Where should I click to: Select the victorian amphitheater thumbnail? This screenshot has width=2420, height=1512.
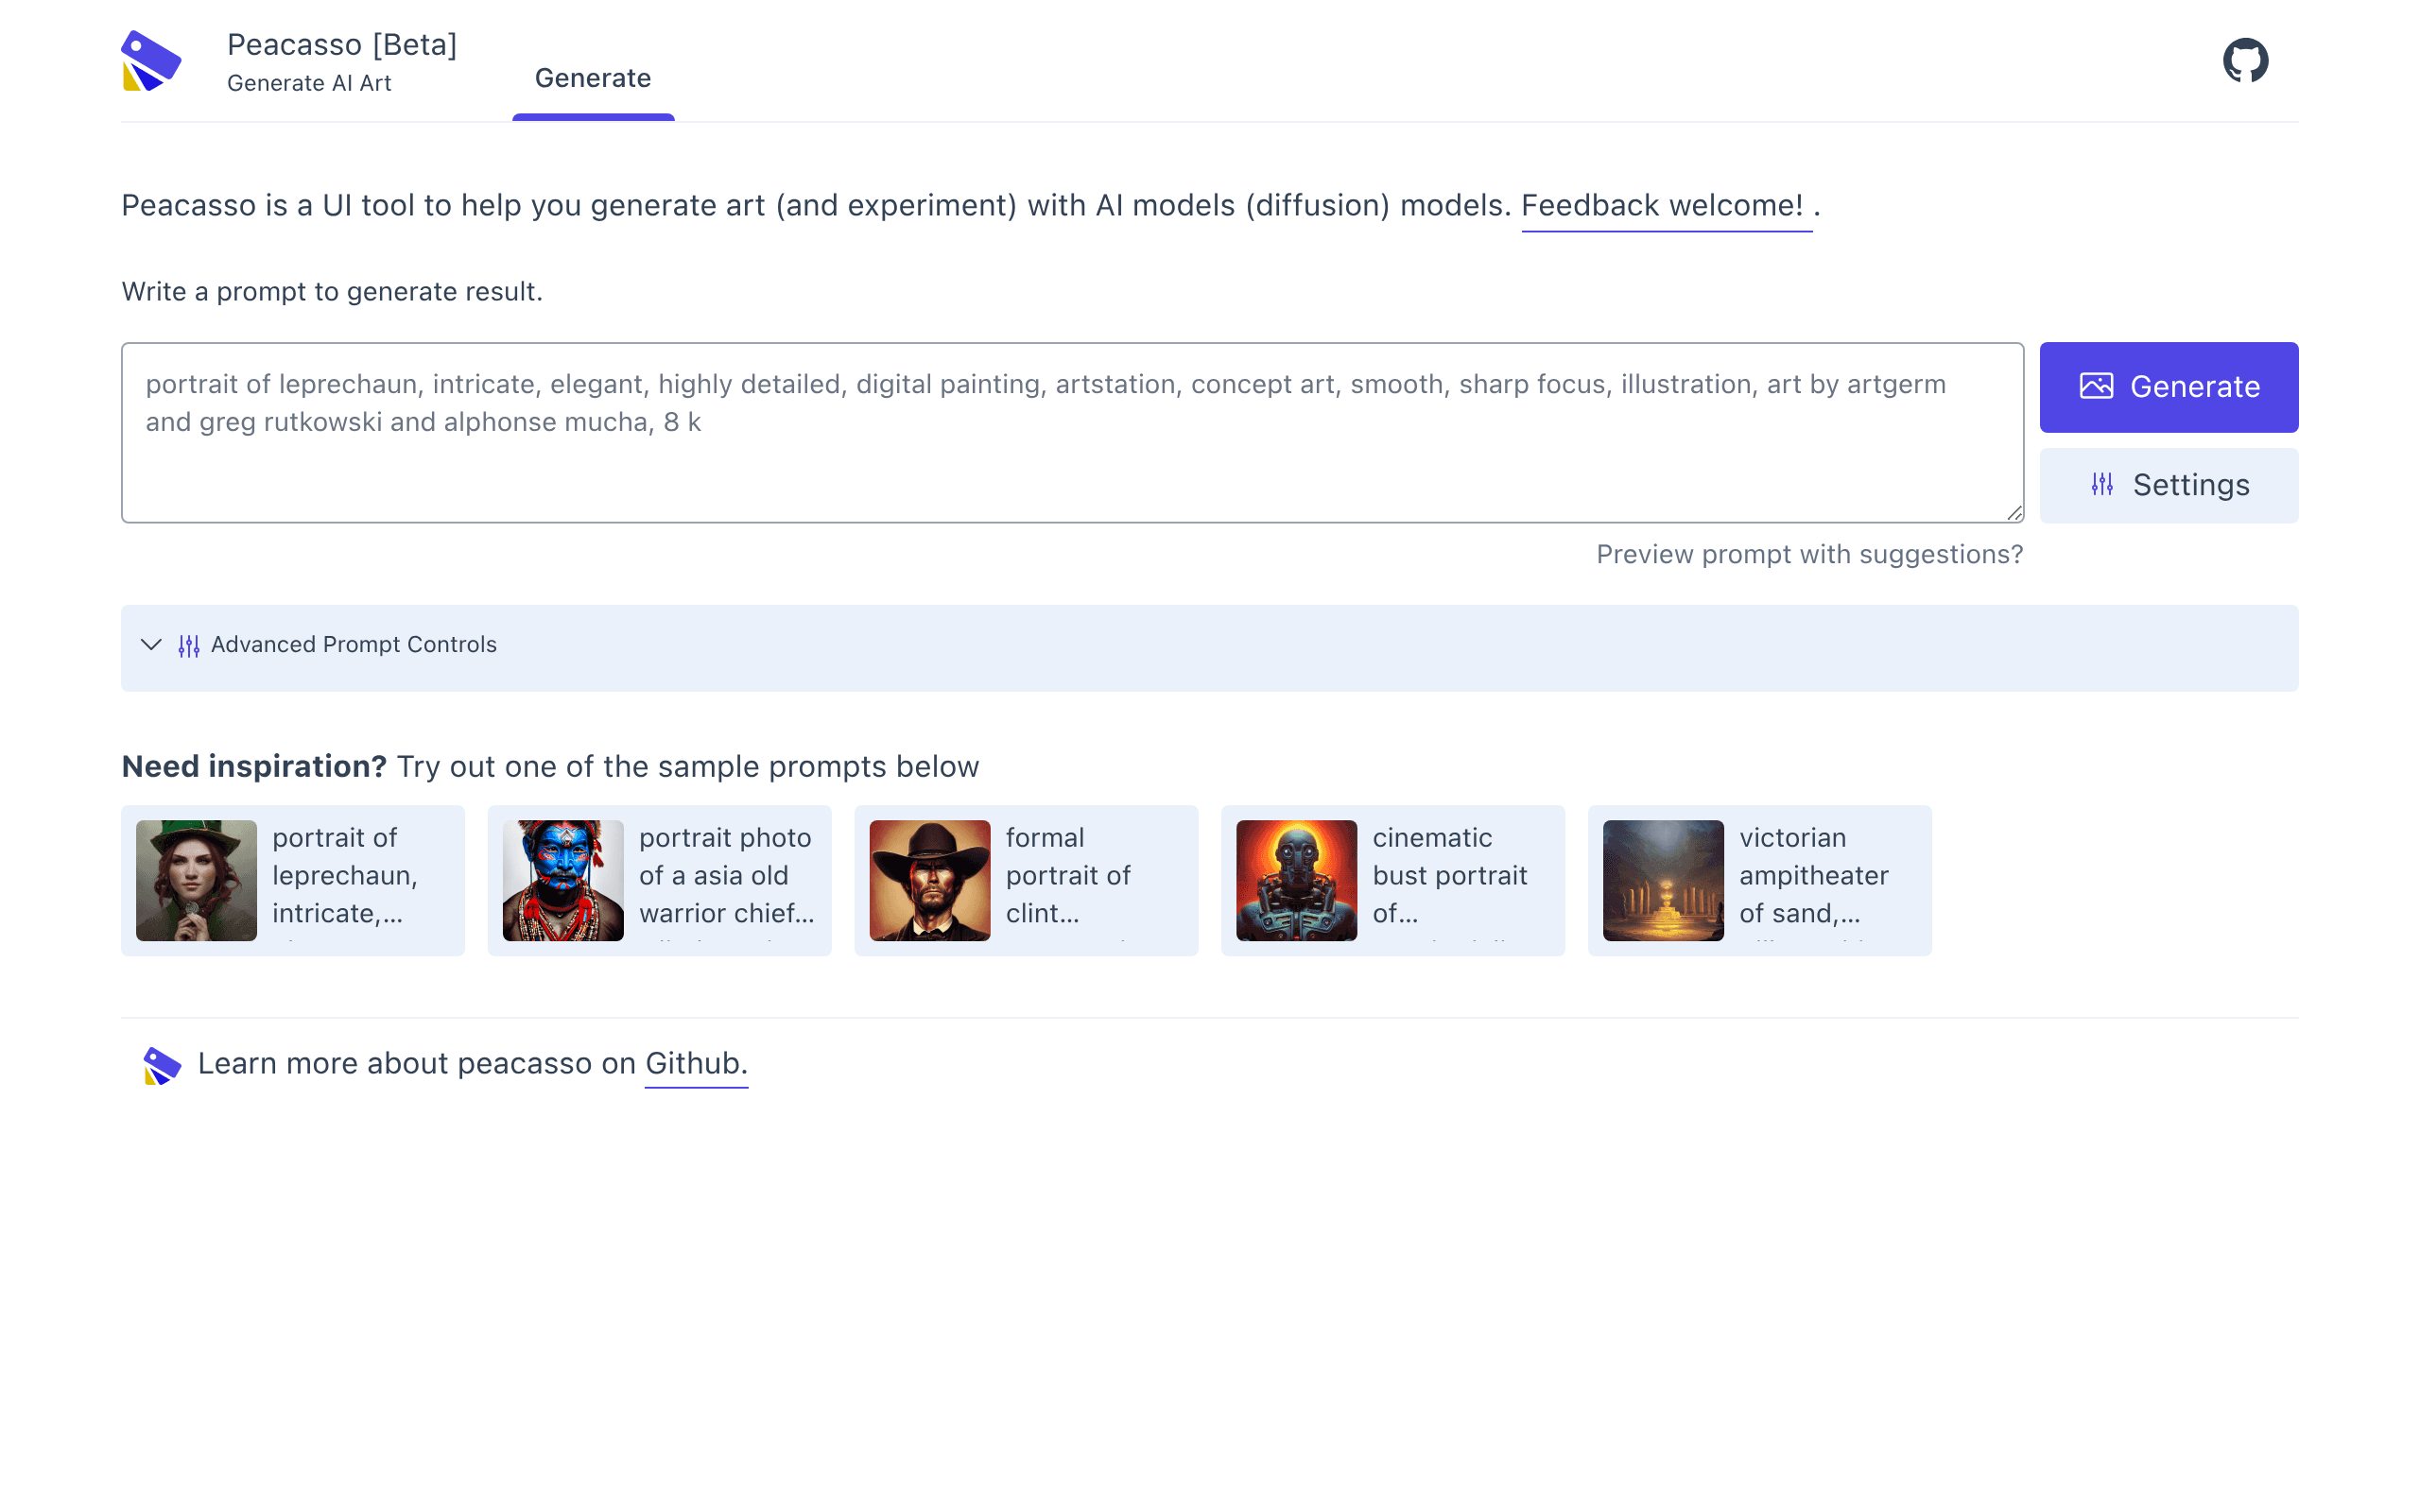pyautogui.click(x=1663, y=881)
